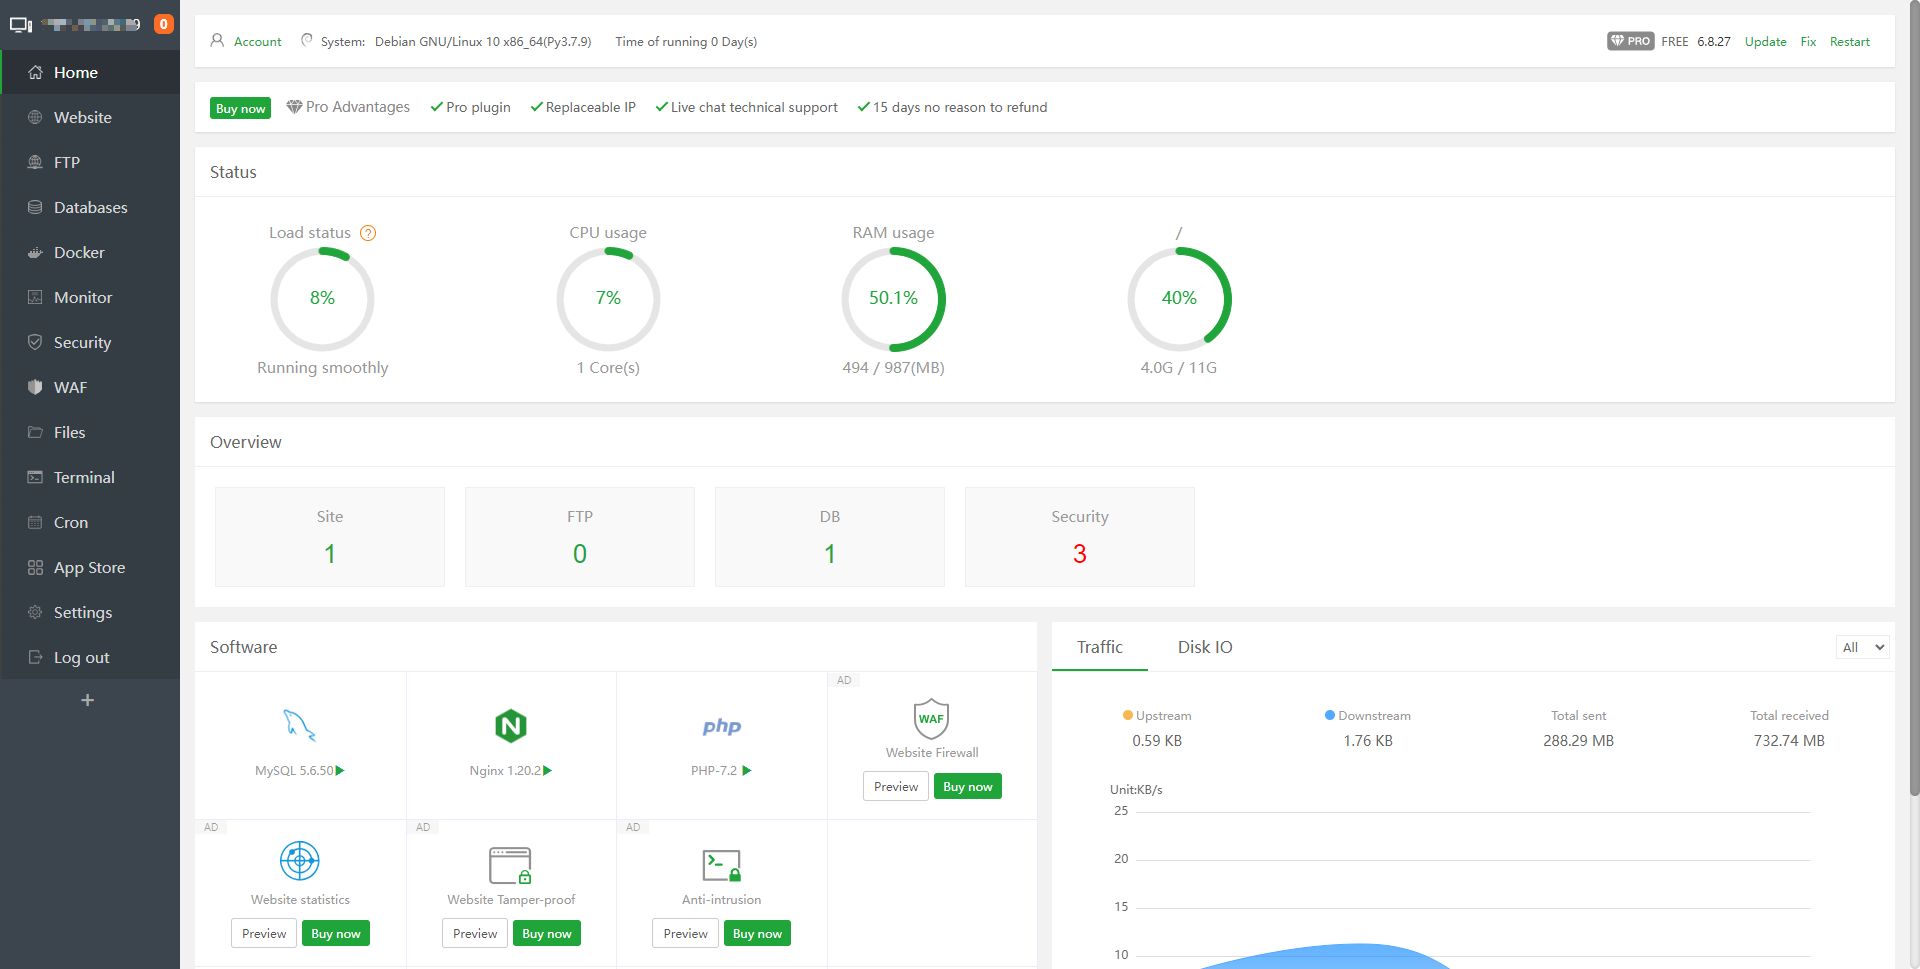Preview the Website Firewall plugin

(896, 787)
